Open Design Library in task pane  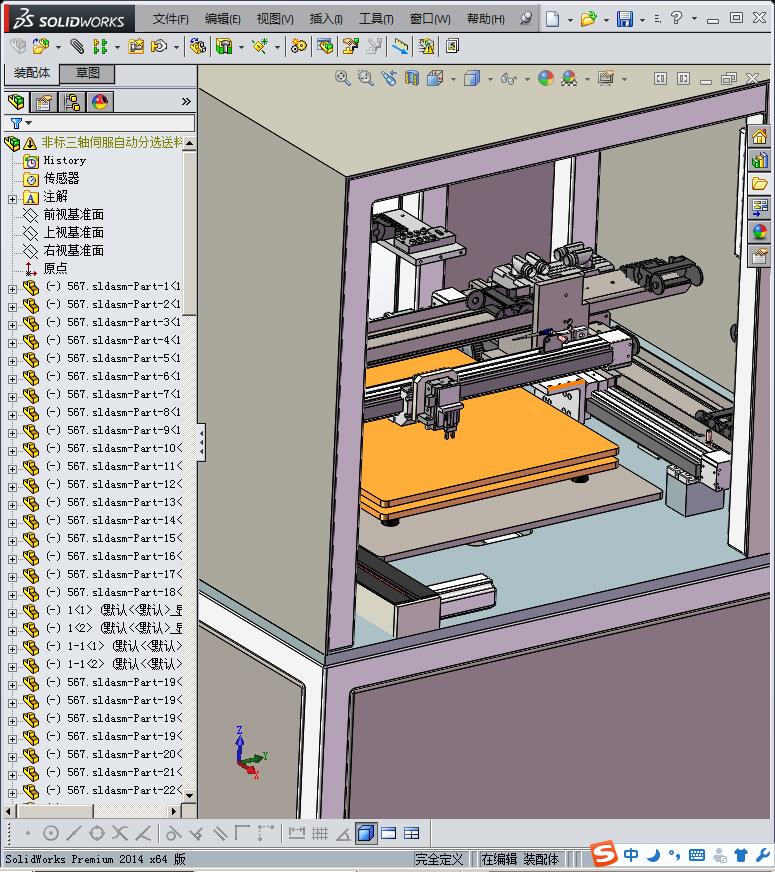[x=759, y=161]
